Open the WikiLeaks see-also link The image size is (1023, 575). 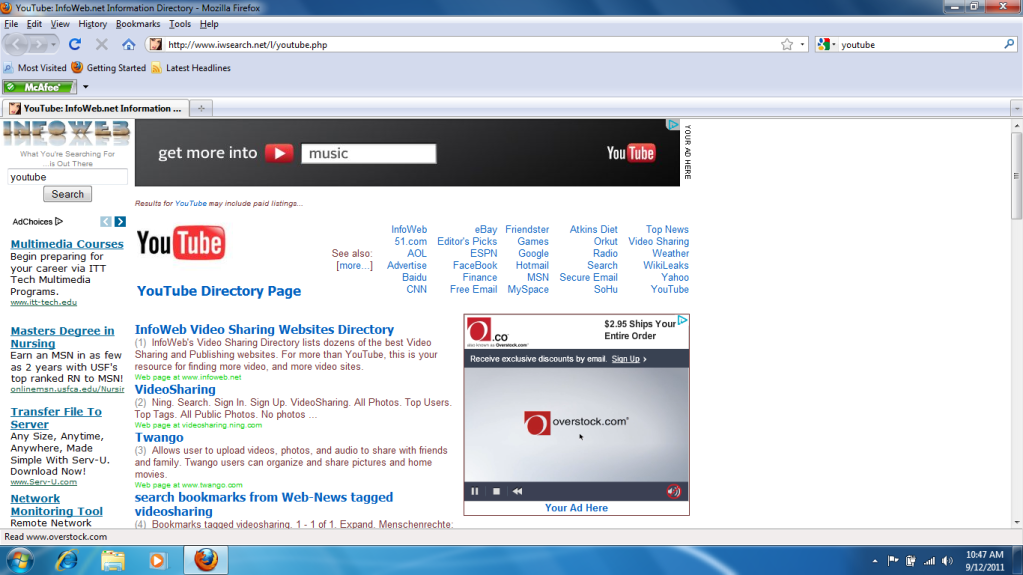665,266
